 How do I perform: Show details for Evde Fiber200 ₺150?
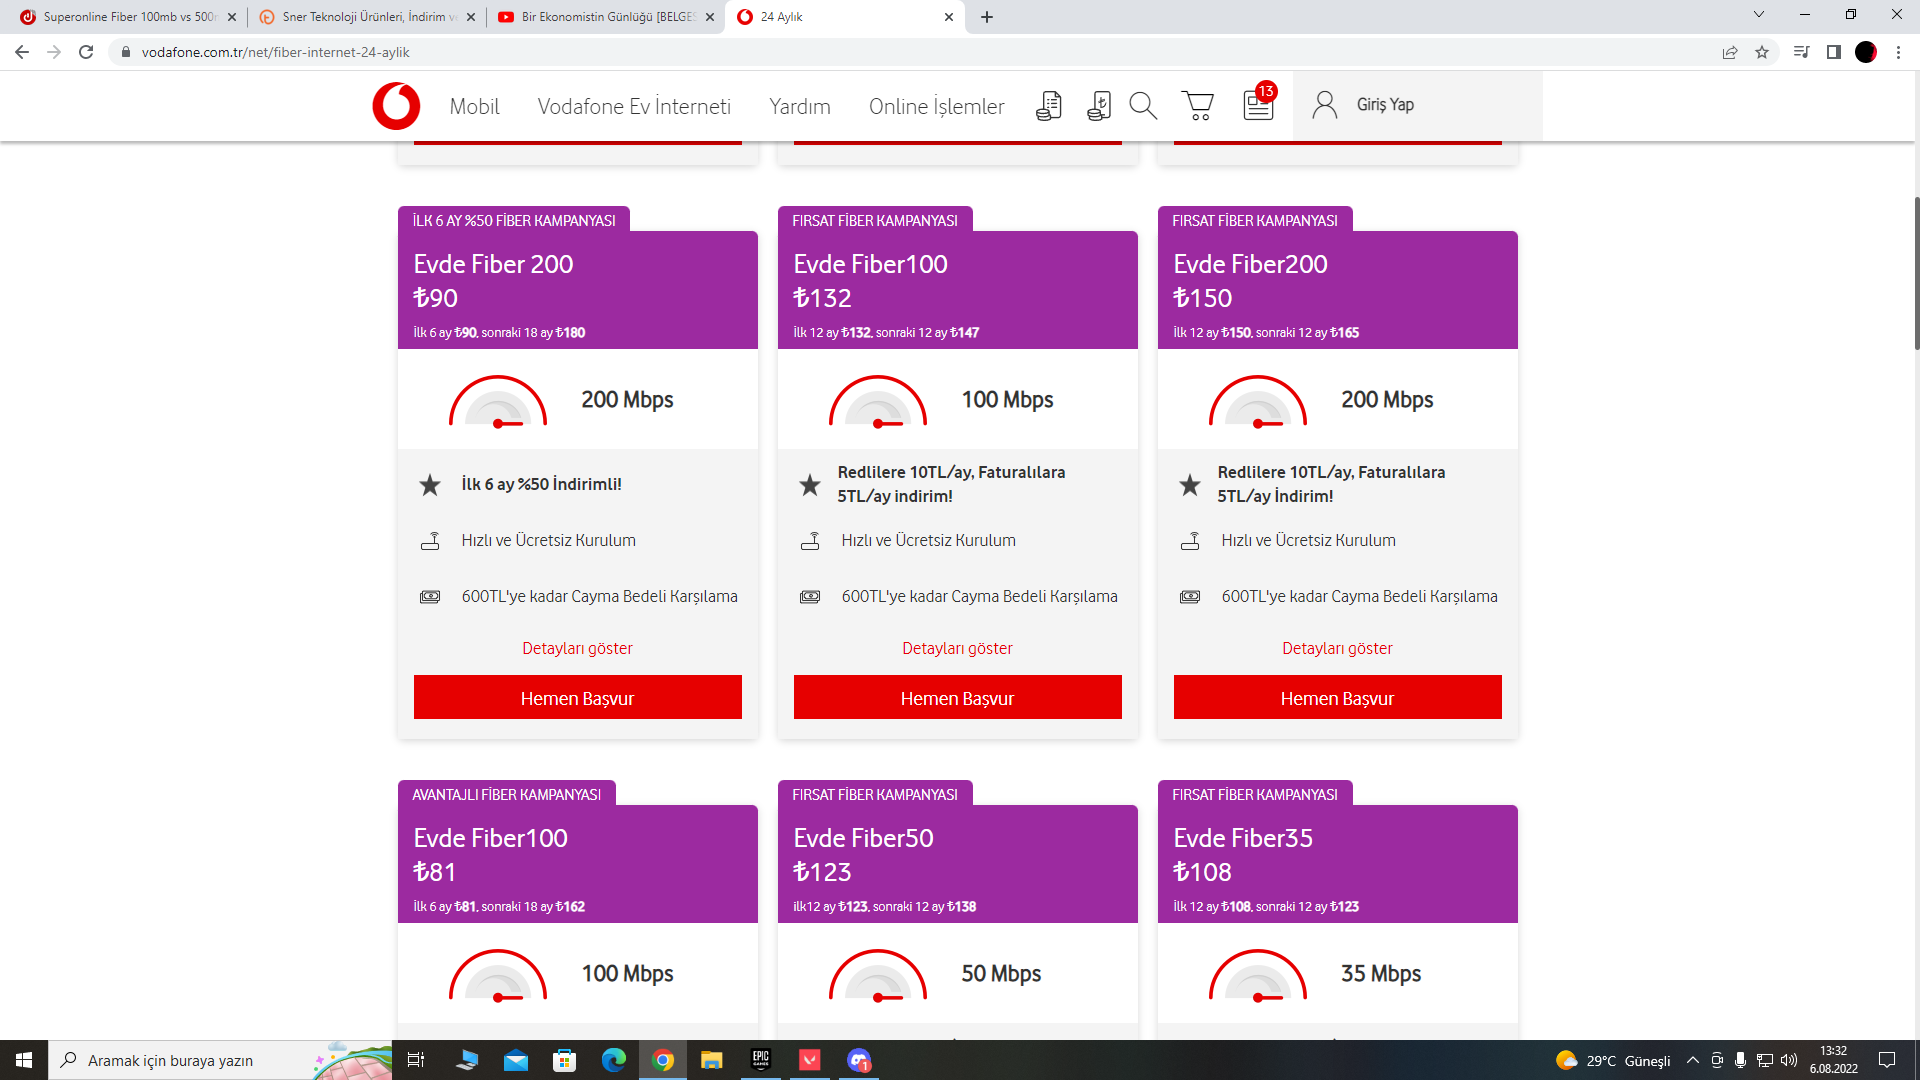click(1337, 648)
